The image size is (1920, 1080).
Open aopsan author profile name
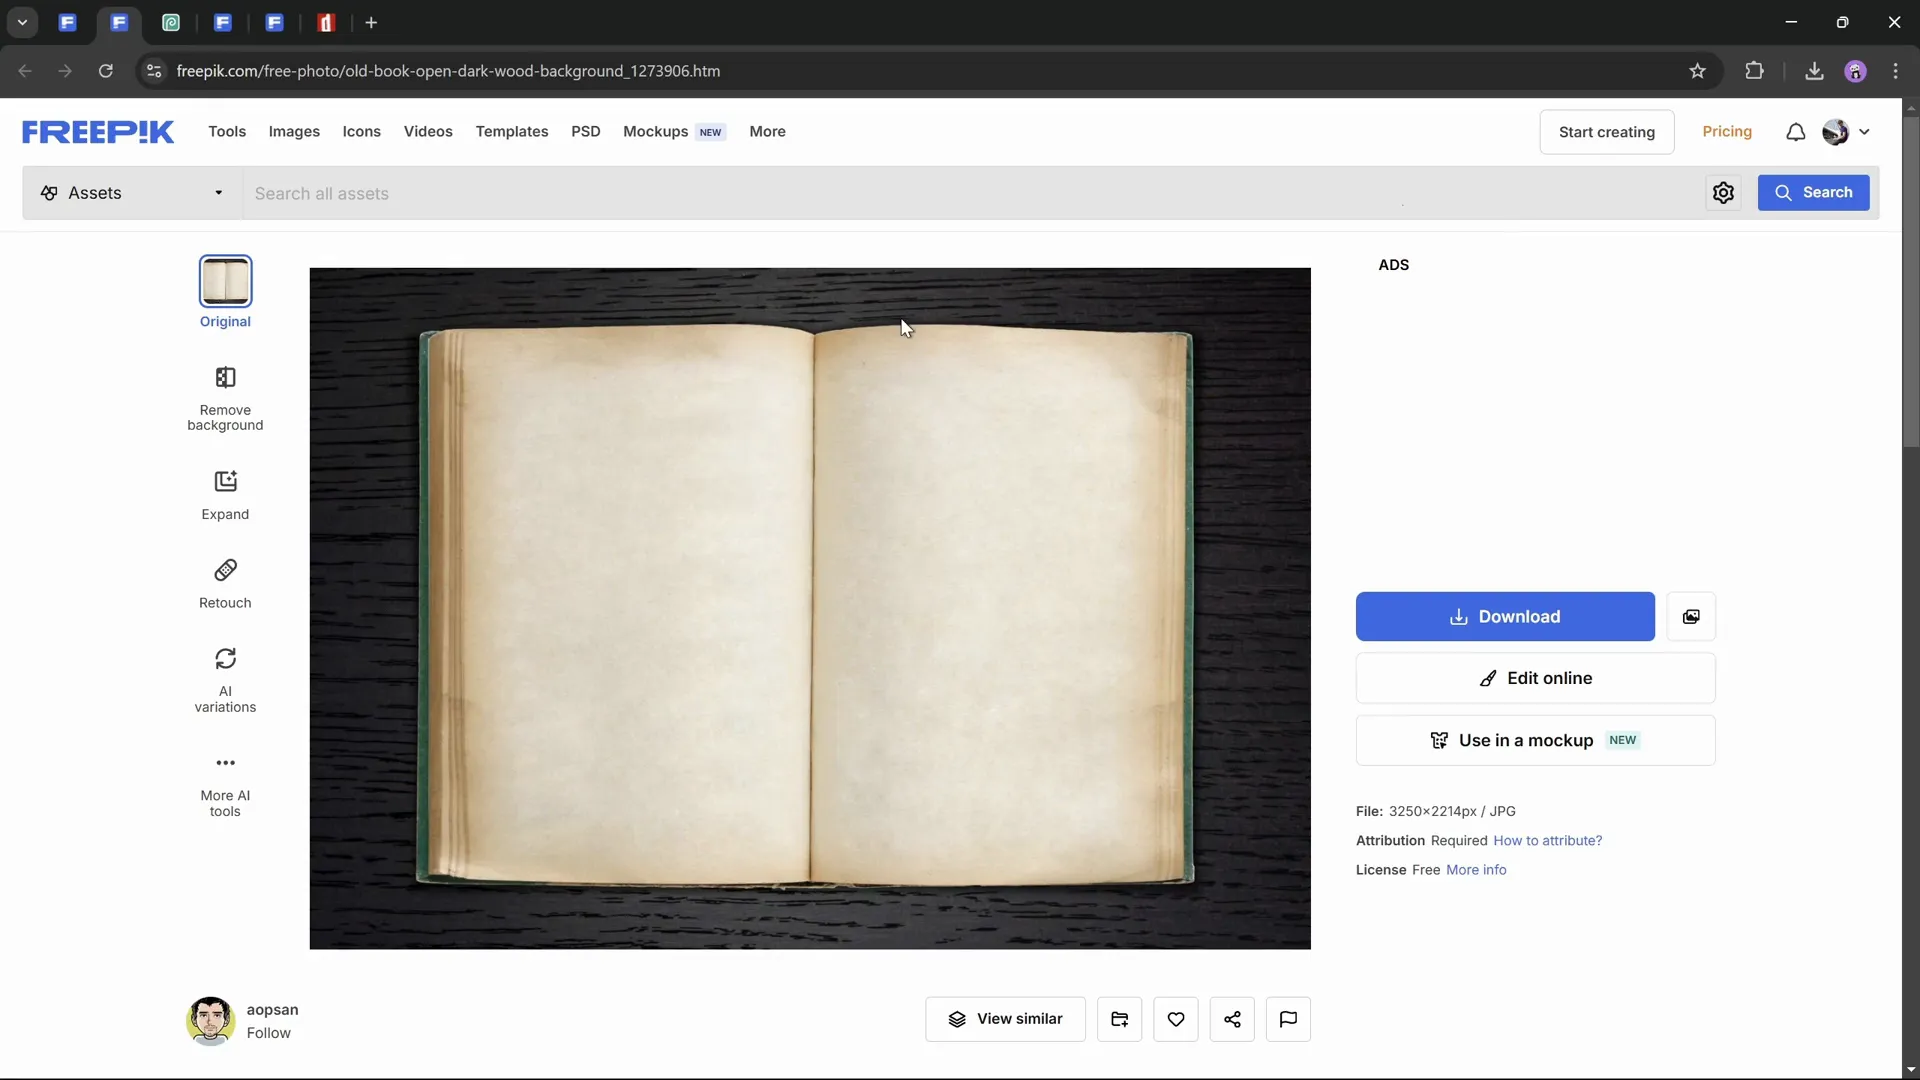tap(272, 1010)
